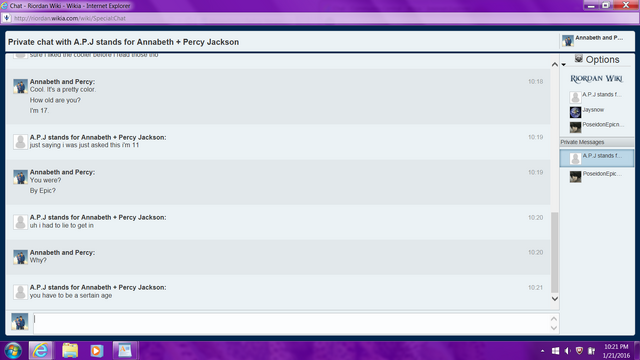This screenshot has height=360, width=640.
Task: Collapse the user list arrow beside Options
Action: [564, 64]
